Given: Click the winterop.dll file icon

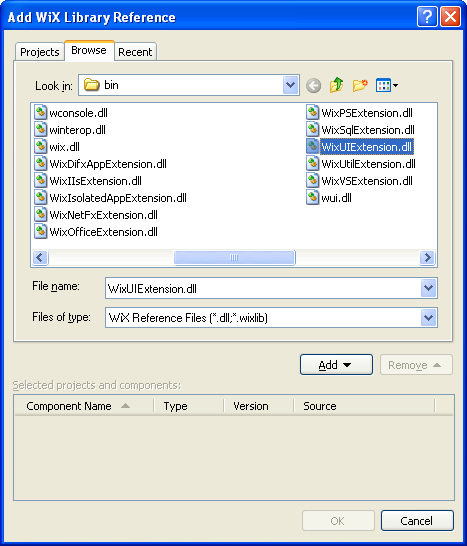Looking at the screenshot, I should coord(40,130).
